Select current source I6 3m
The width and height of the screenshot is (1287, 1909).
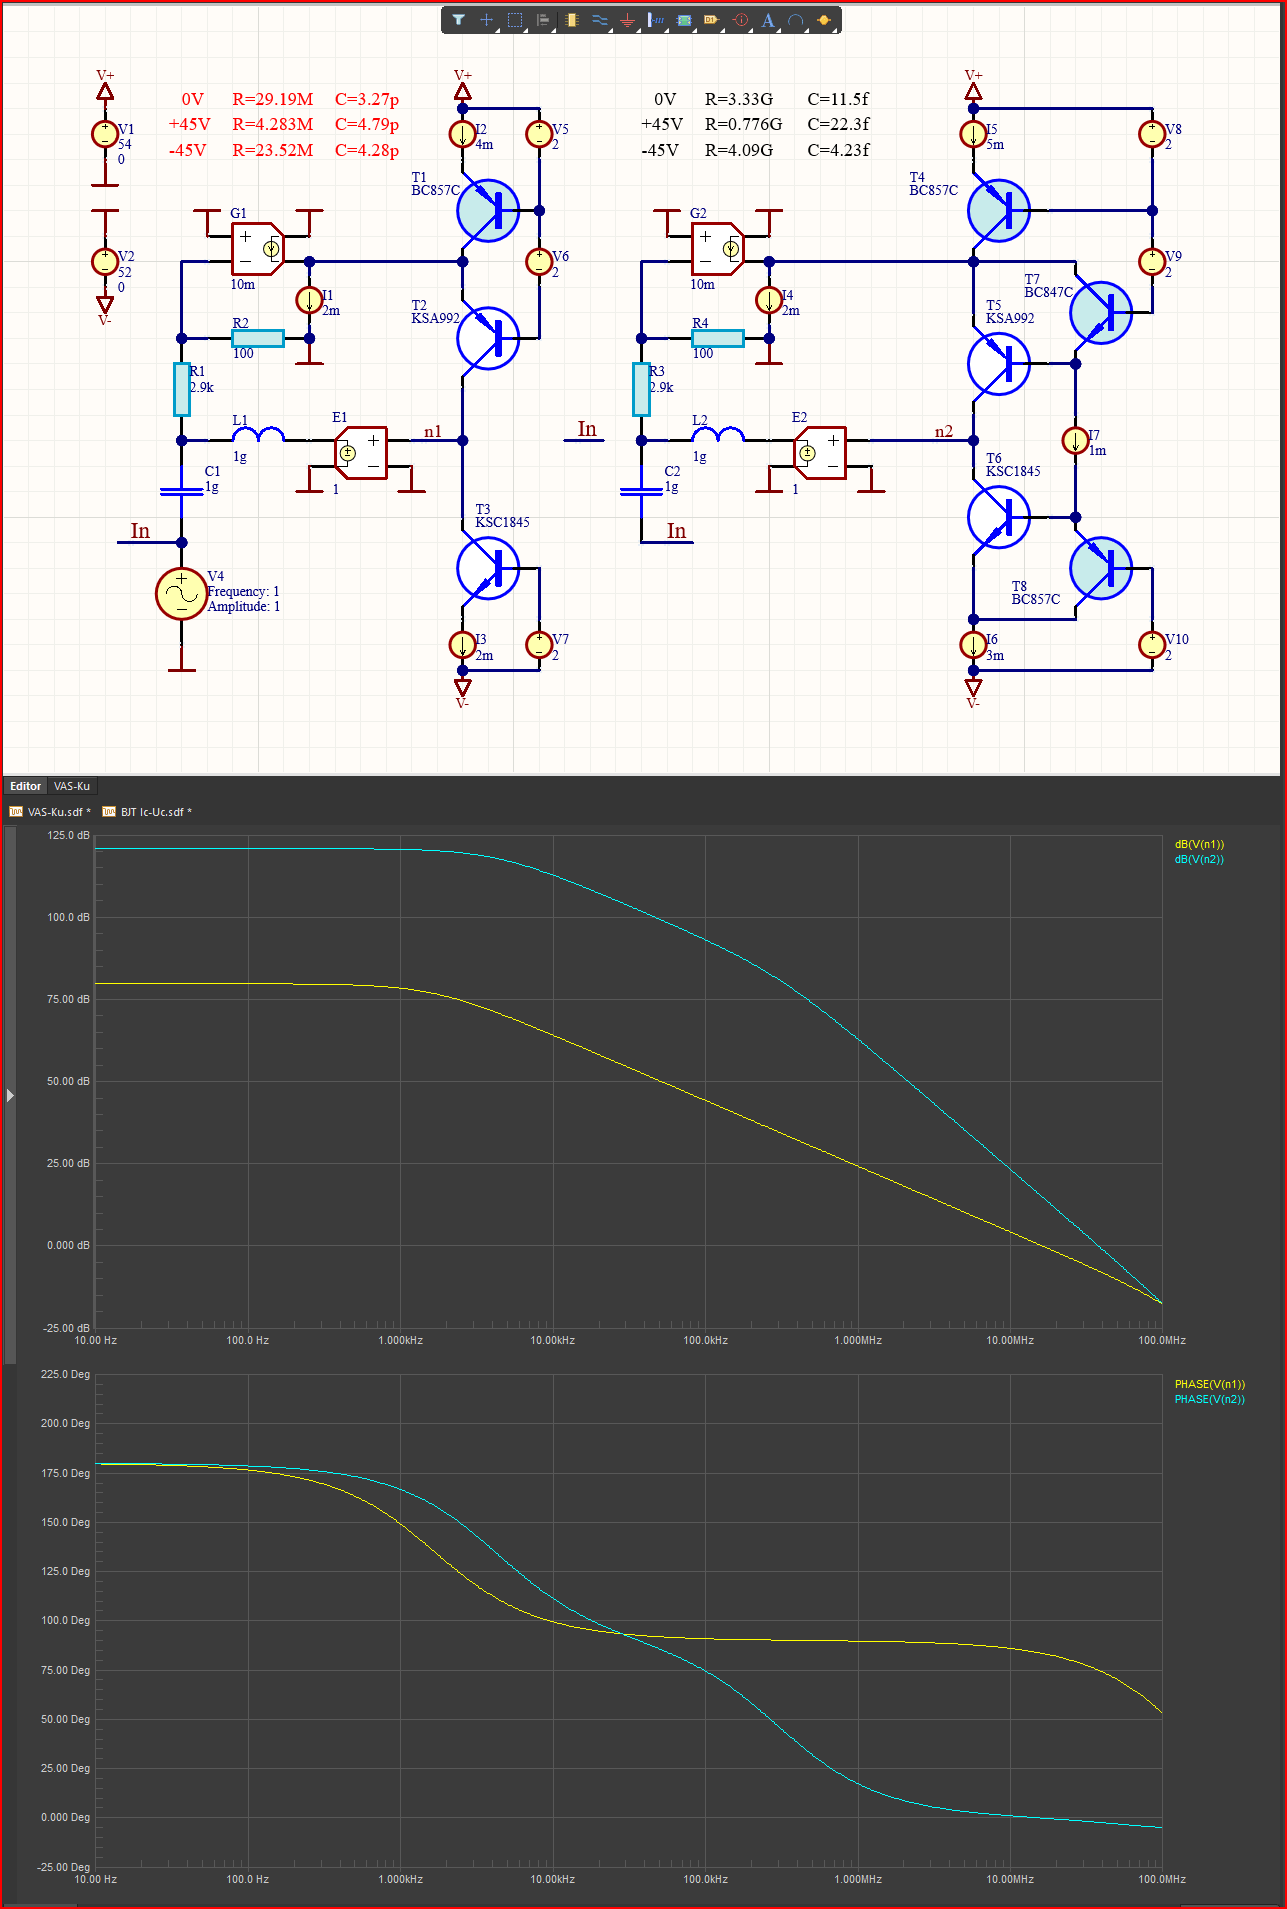coord(973,645)
